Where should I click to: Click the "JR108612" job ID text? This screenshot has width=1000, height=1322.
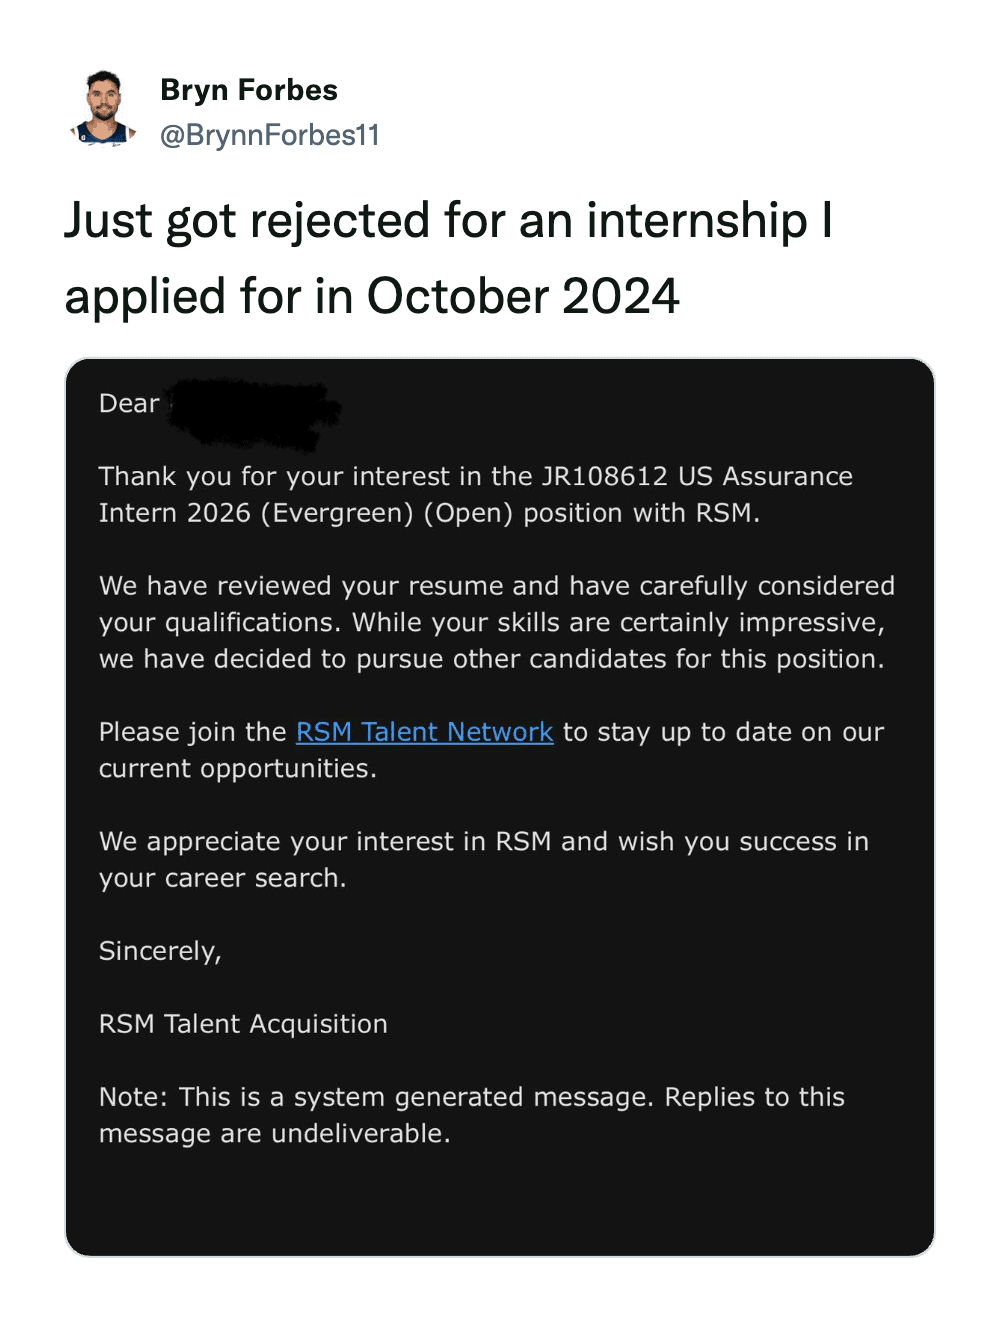coord(604,476)
